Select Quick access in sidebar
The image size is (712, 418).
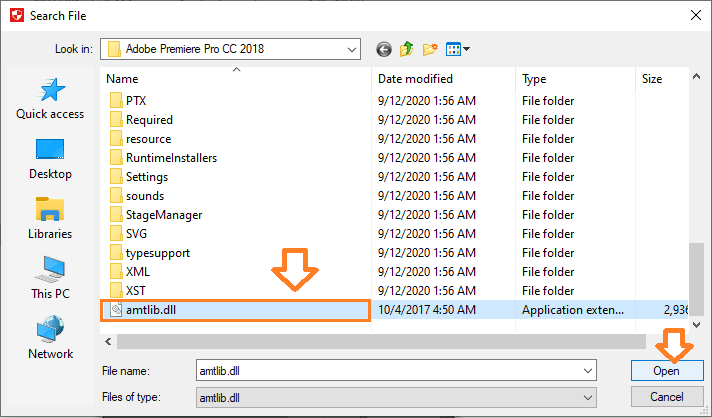coord(50,100)
